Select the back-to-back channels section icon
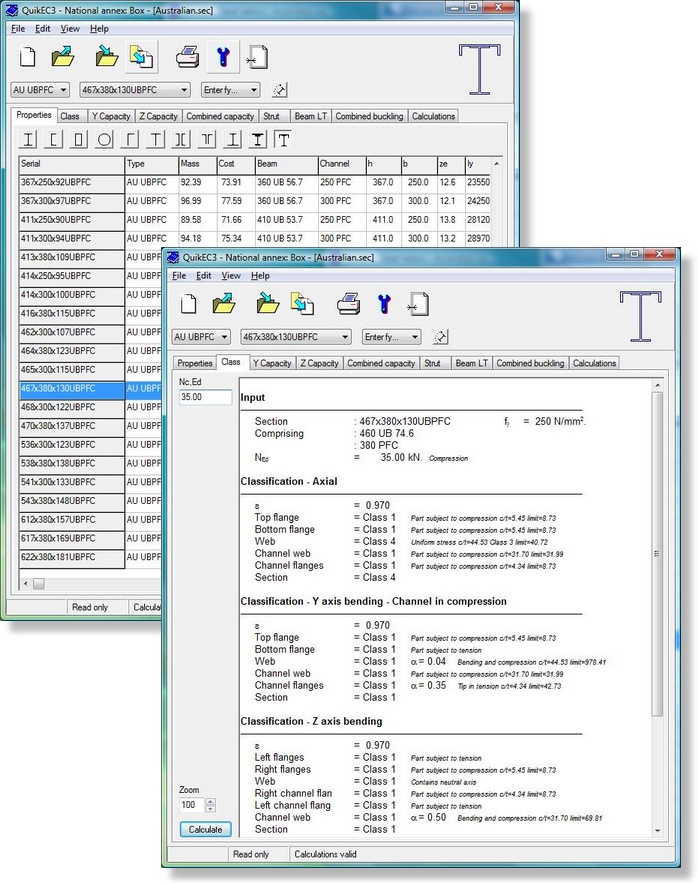The image size is (699, 886). pos(181,140)
